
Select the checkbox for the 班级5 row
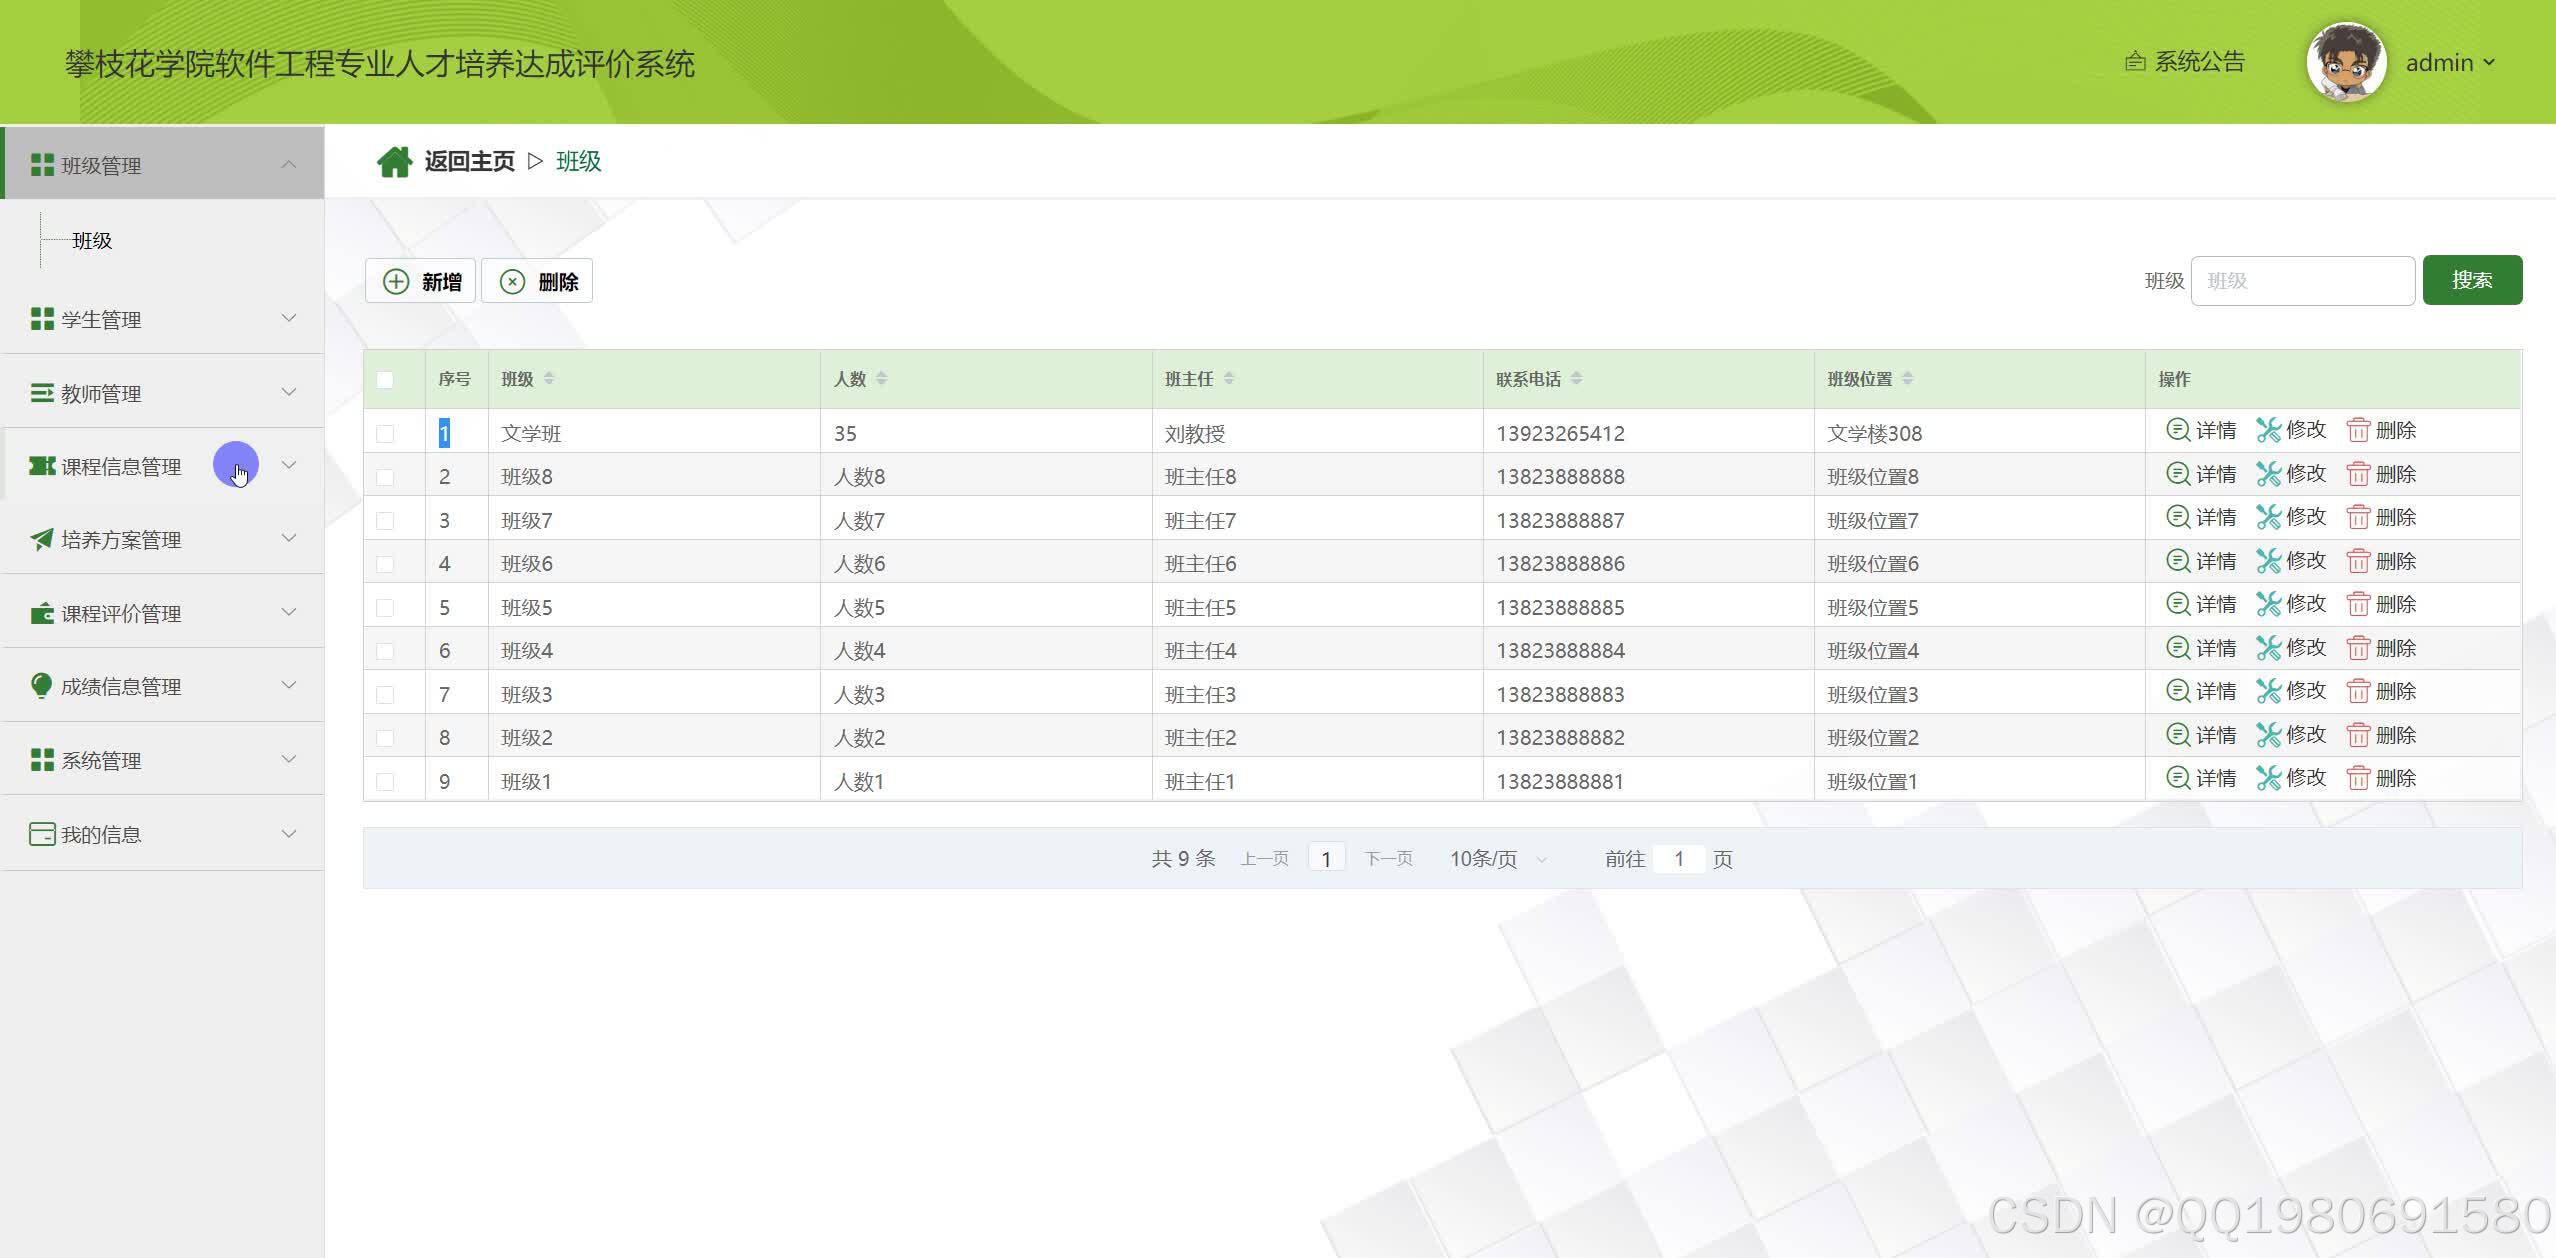tap(385, 607)
